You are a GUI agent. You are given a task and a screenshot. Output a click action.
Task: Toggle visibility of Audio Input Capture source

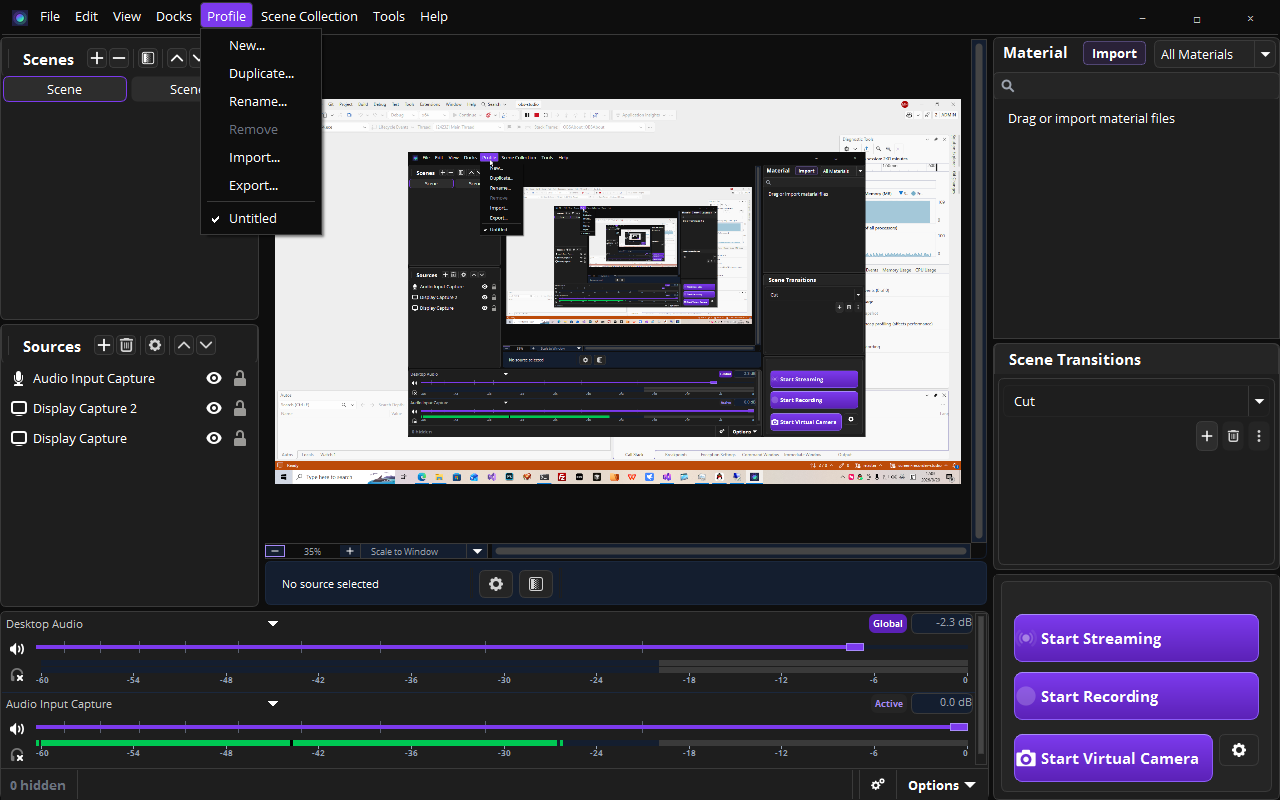click(x=213, y=378)
